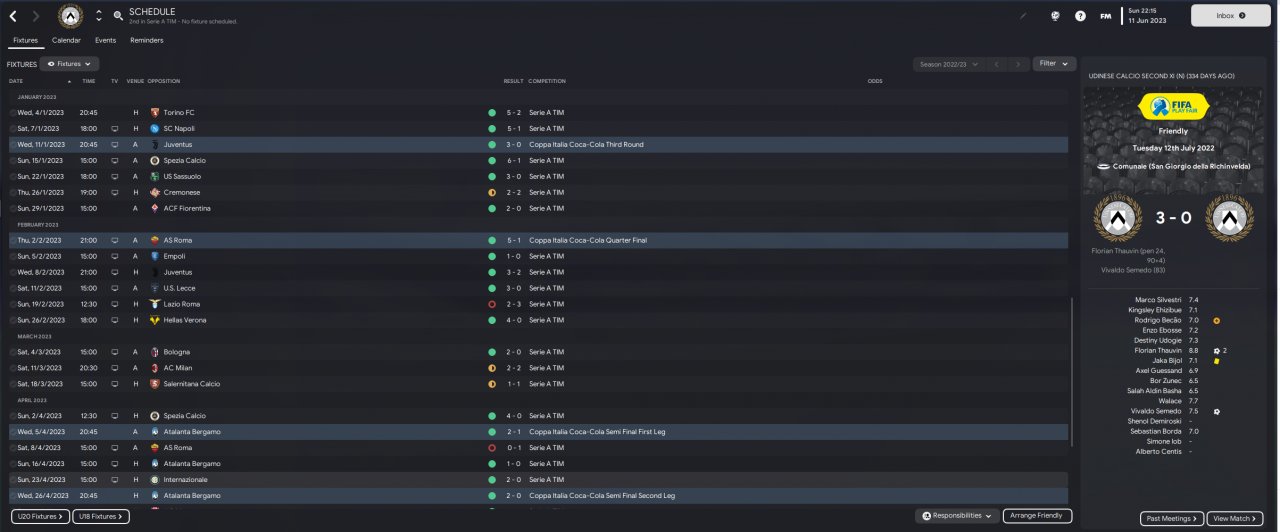Viewport: 1280px width, 532px height.
Task: Open the Season 2022/23 dropdown
Action: click(946, 64)
